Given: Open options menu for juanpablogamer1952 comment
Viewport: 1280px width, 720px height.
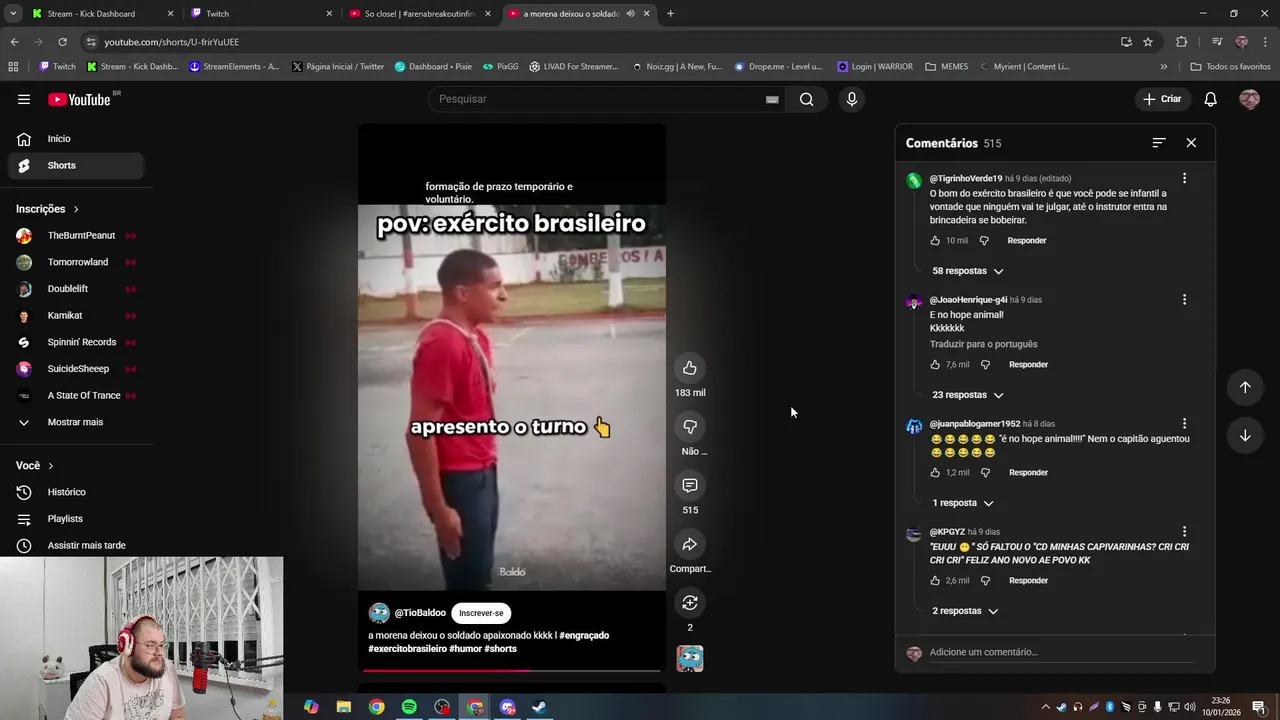Looking at the screenshot, I should pyautogui.click(x=1184, y=423).
